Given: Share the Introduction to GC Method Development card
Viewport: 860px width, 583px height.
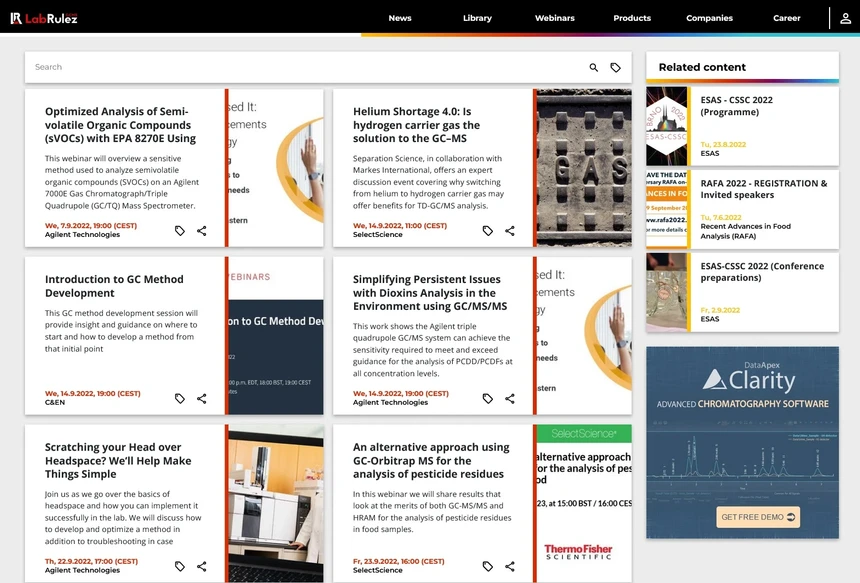Looking at the screenshot, I should (x=202, y=399).
